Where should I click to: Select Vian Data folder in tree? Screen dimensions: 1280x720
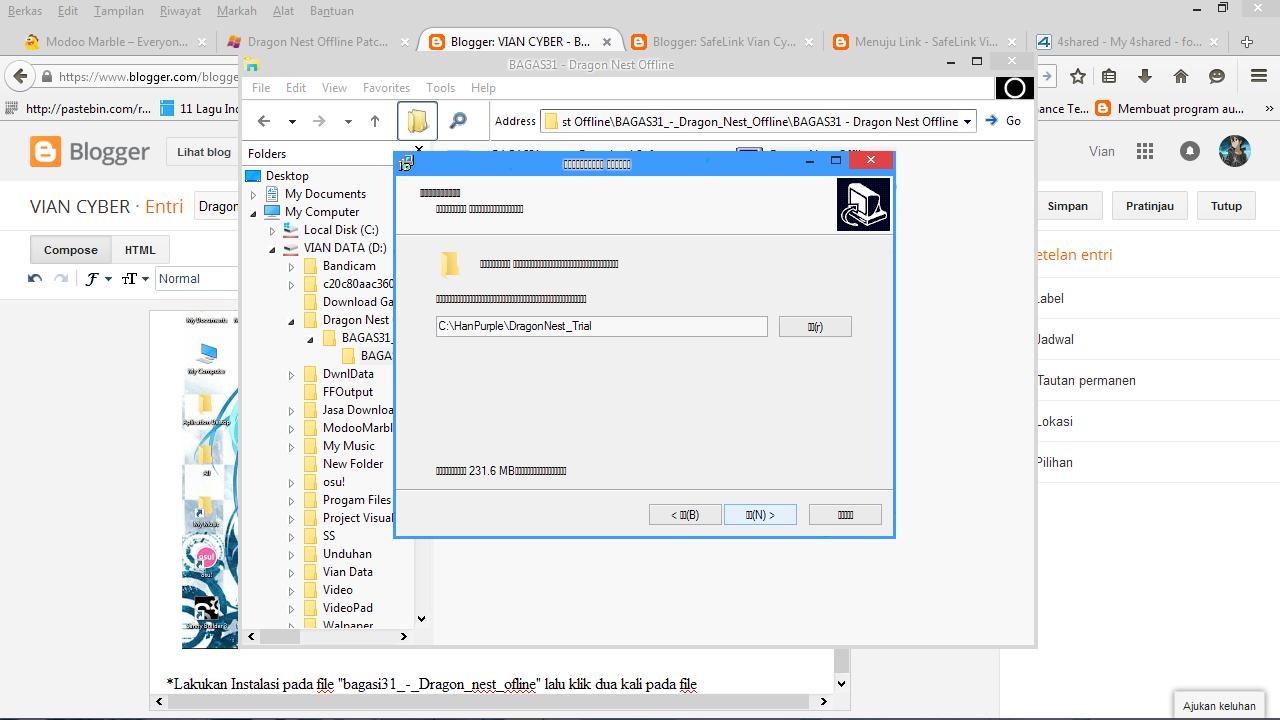click(347, 572)
